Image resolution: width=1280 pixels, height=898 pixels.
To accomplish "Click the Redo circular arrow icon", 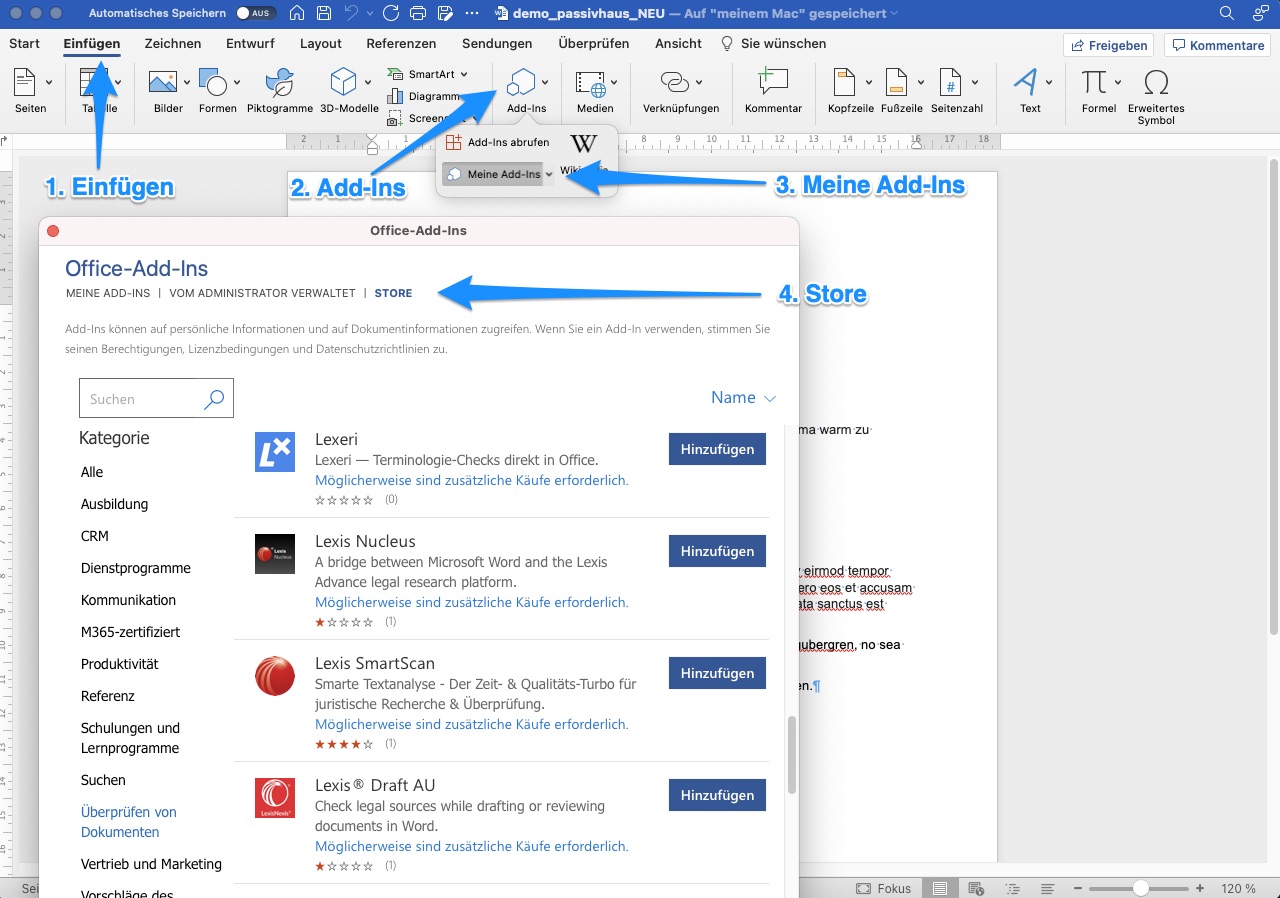I will pyautogui.click(x=391, y=14).
